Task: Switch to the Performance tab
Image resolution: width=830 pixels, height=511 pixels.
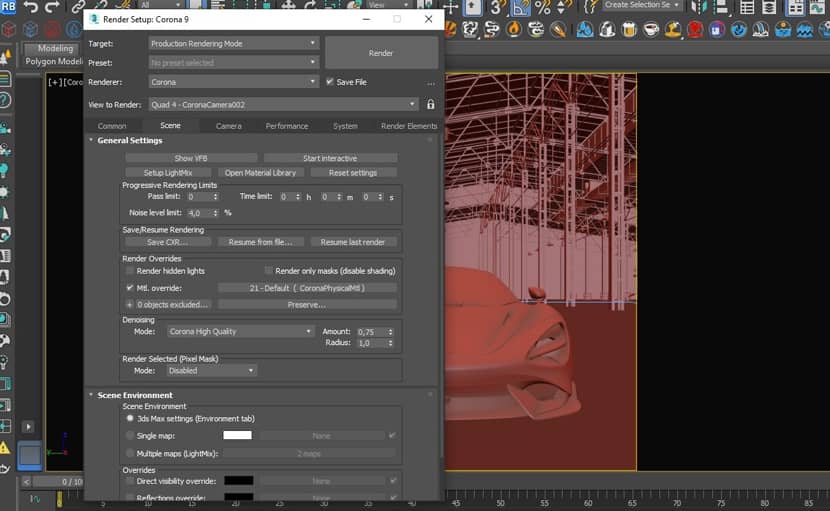Action: coord(287,126)
